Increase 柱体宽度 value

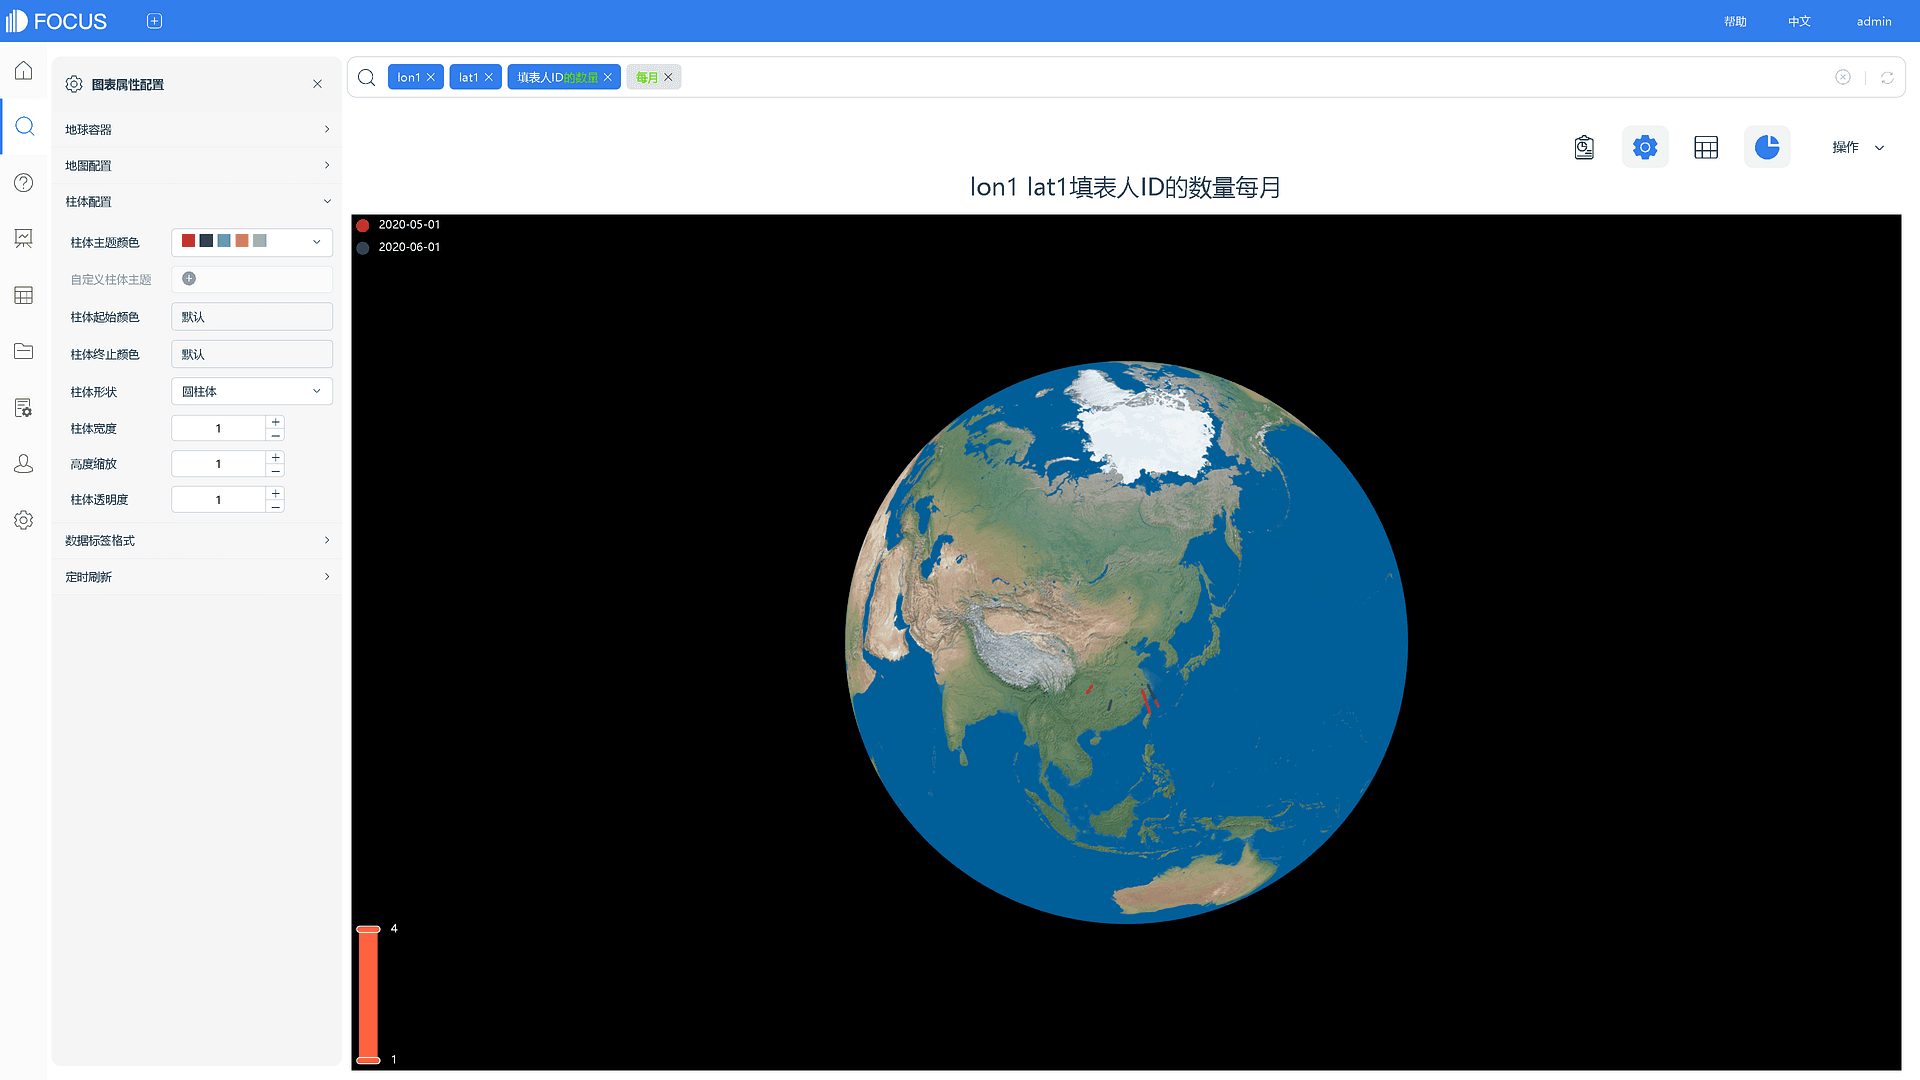276,422
